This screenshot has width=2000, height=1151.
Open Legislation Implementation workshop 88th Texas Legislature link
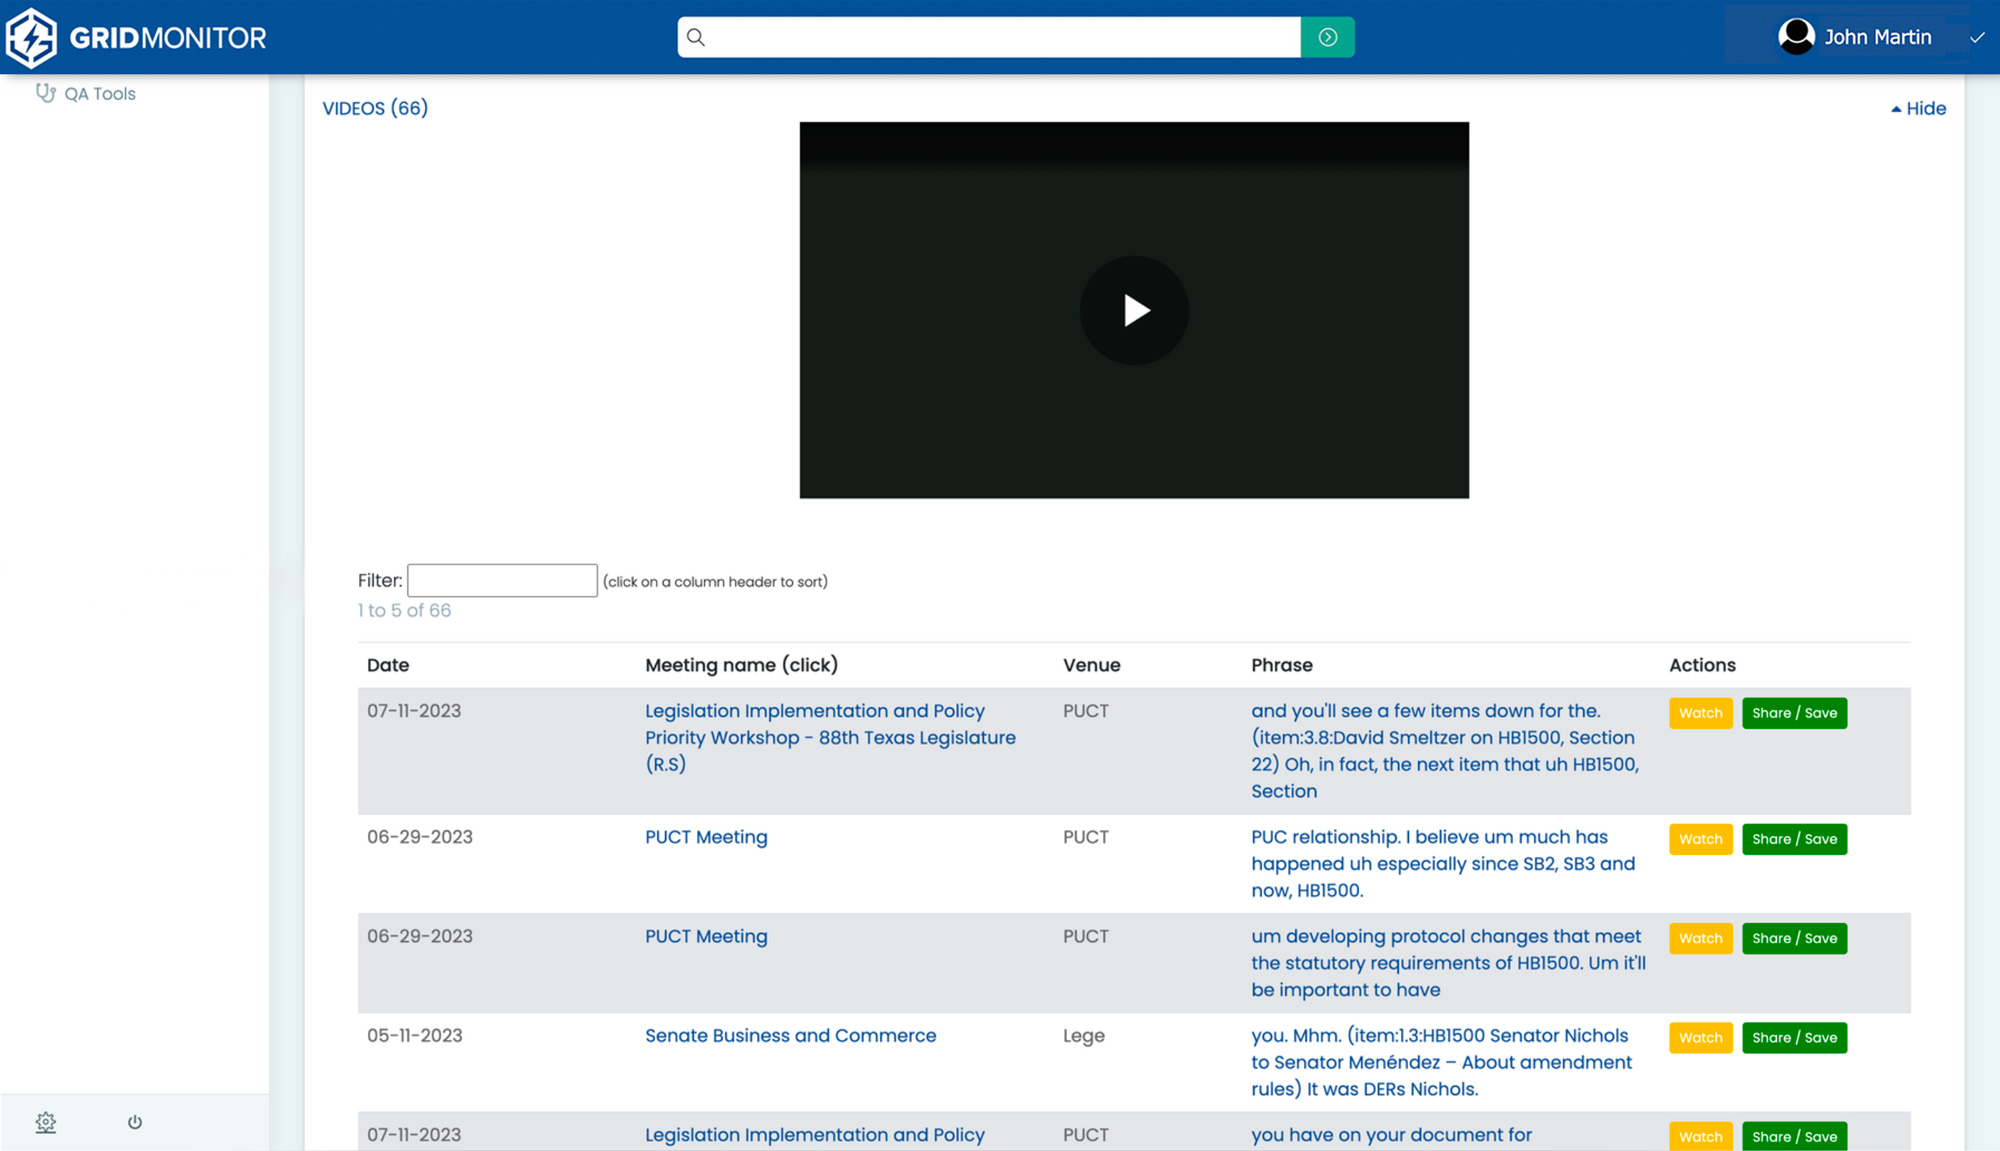tap(830, 737)
